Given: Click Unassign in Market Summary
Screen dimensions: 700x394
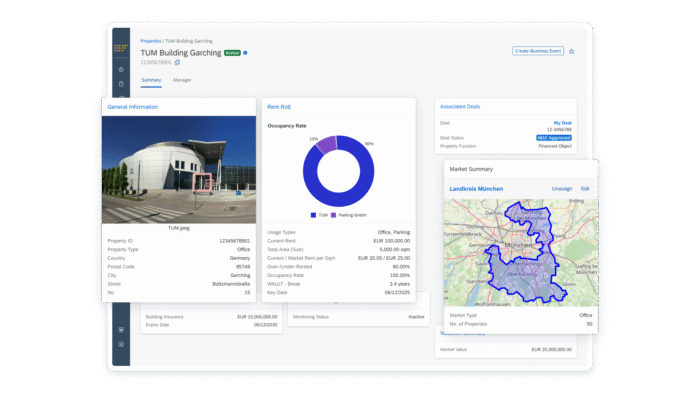Looking at the screenshot, I should coord(562,189).
